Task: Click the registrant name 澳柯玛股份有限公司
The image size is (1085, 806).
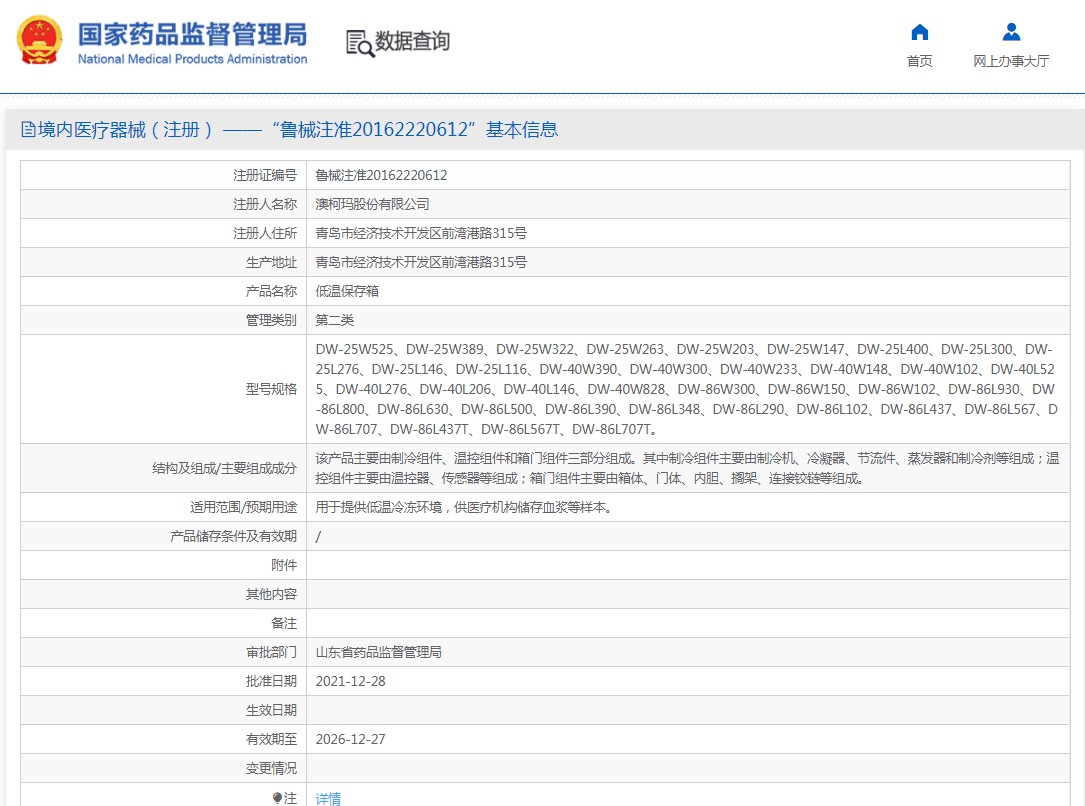Action: coord(372,204)
